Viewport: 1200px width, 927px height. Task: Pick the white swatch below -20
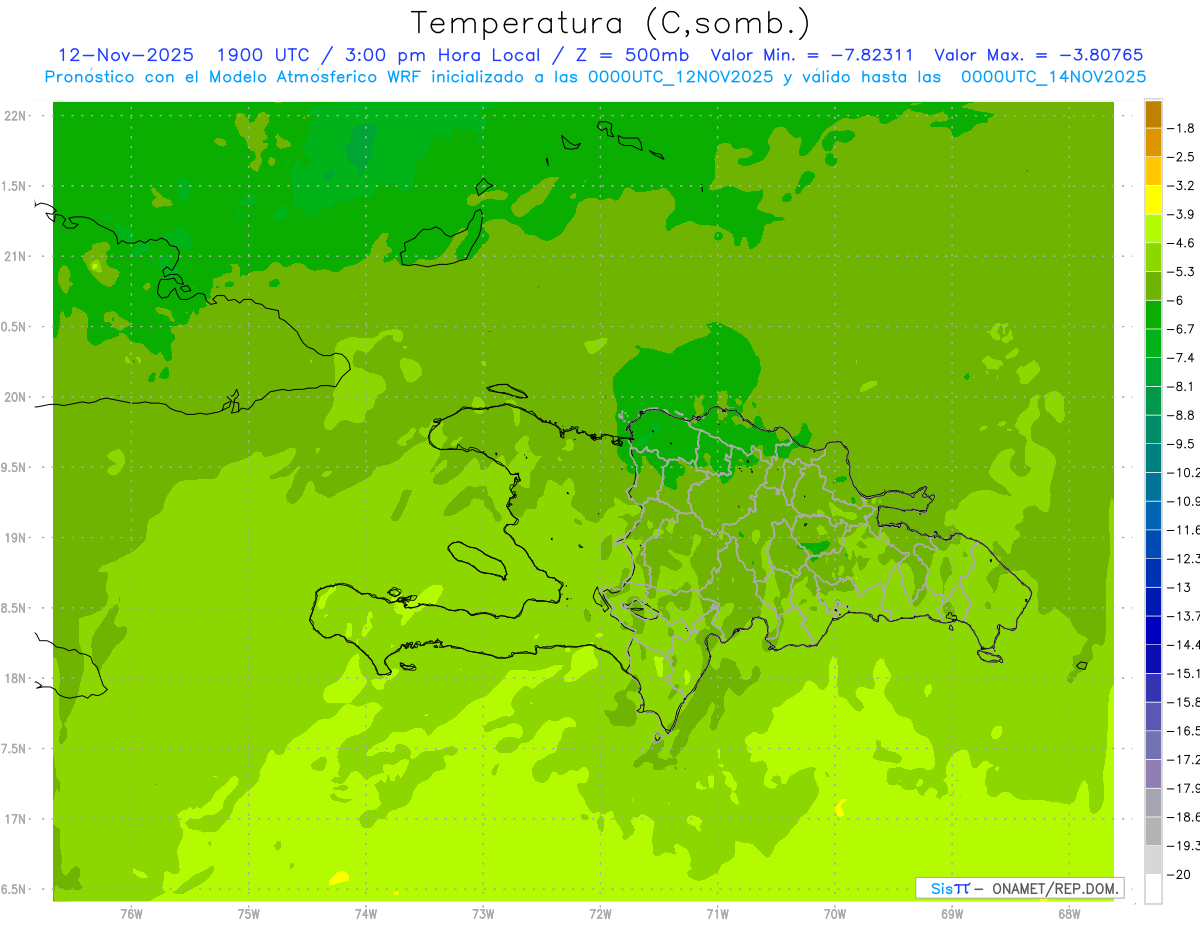coord(1153,889)
